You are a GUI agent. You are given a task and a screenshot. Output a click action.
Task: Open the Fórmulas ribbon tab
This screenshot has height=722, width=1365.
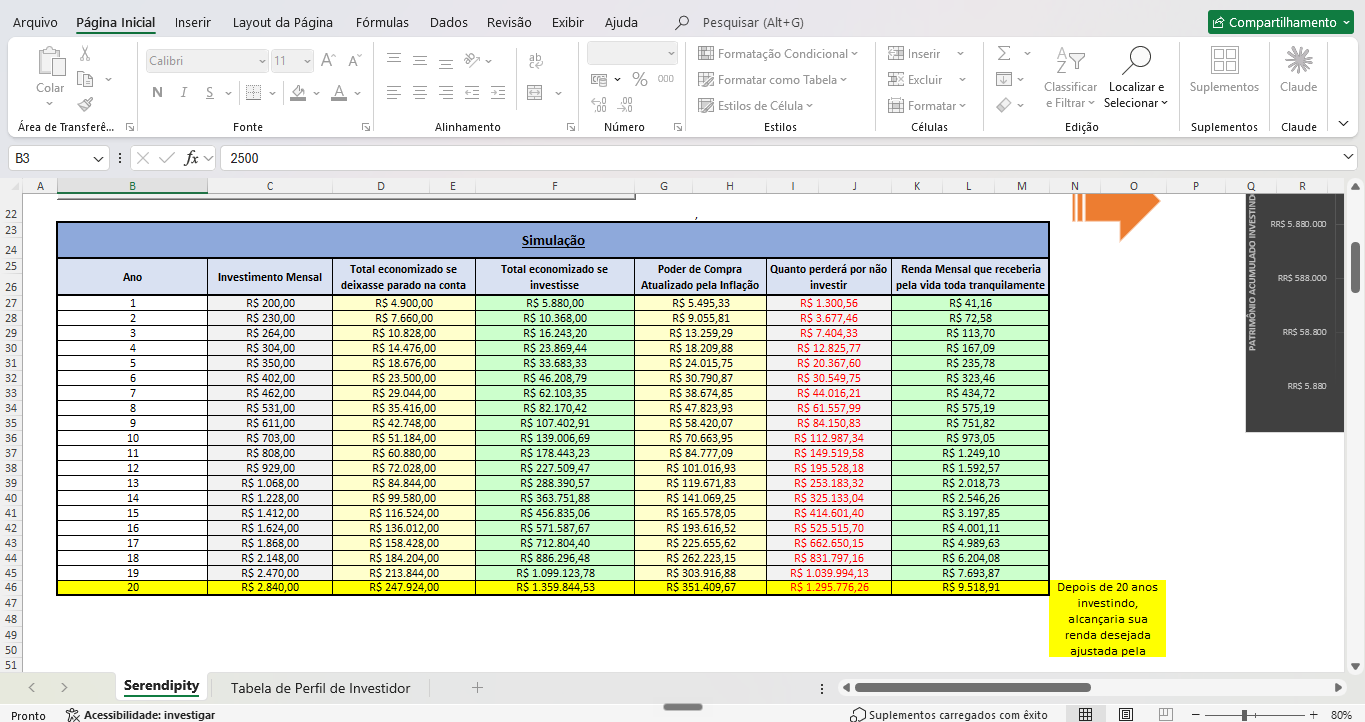382,22
